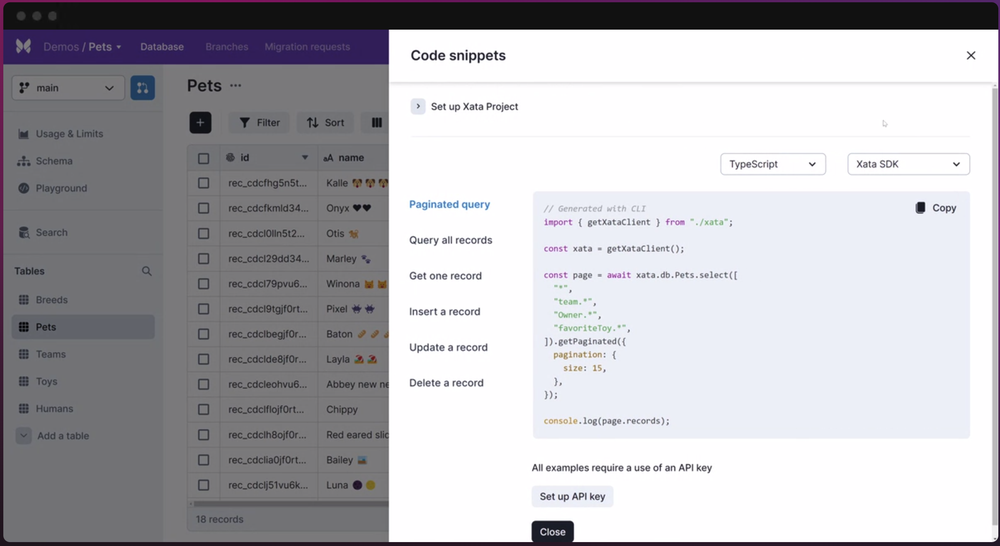
Task: Switch to the Branches tab
Action: coord(226,47)
